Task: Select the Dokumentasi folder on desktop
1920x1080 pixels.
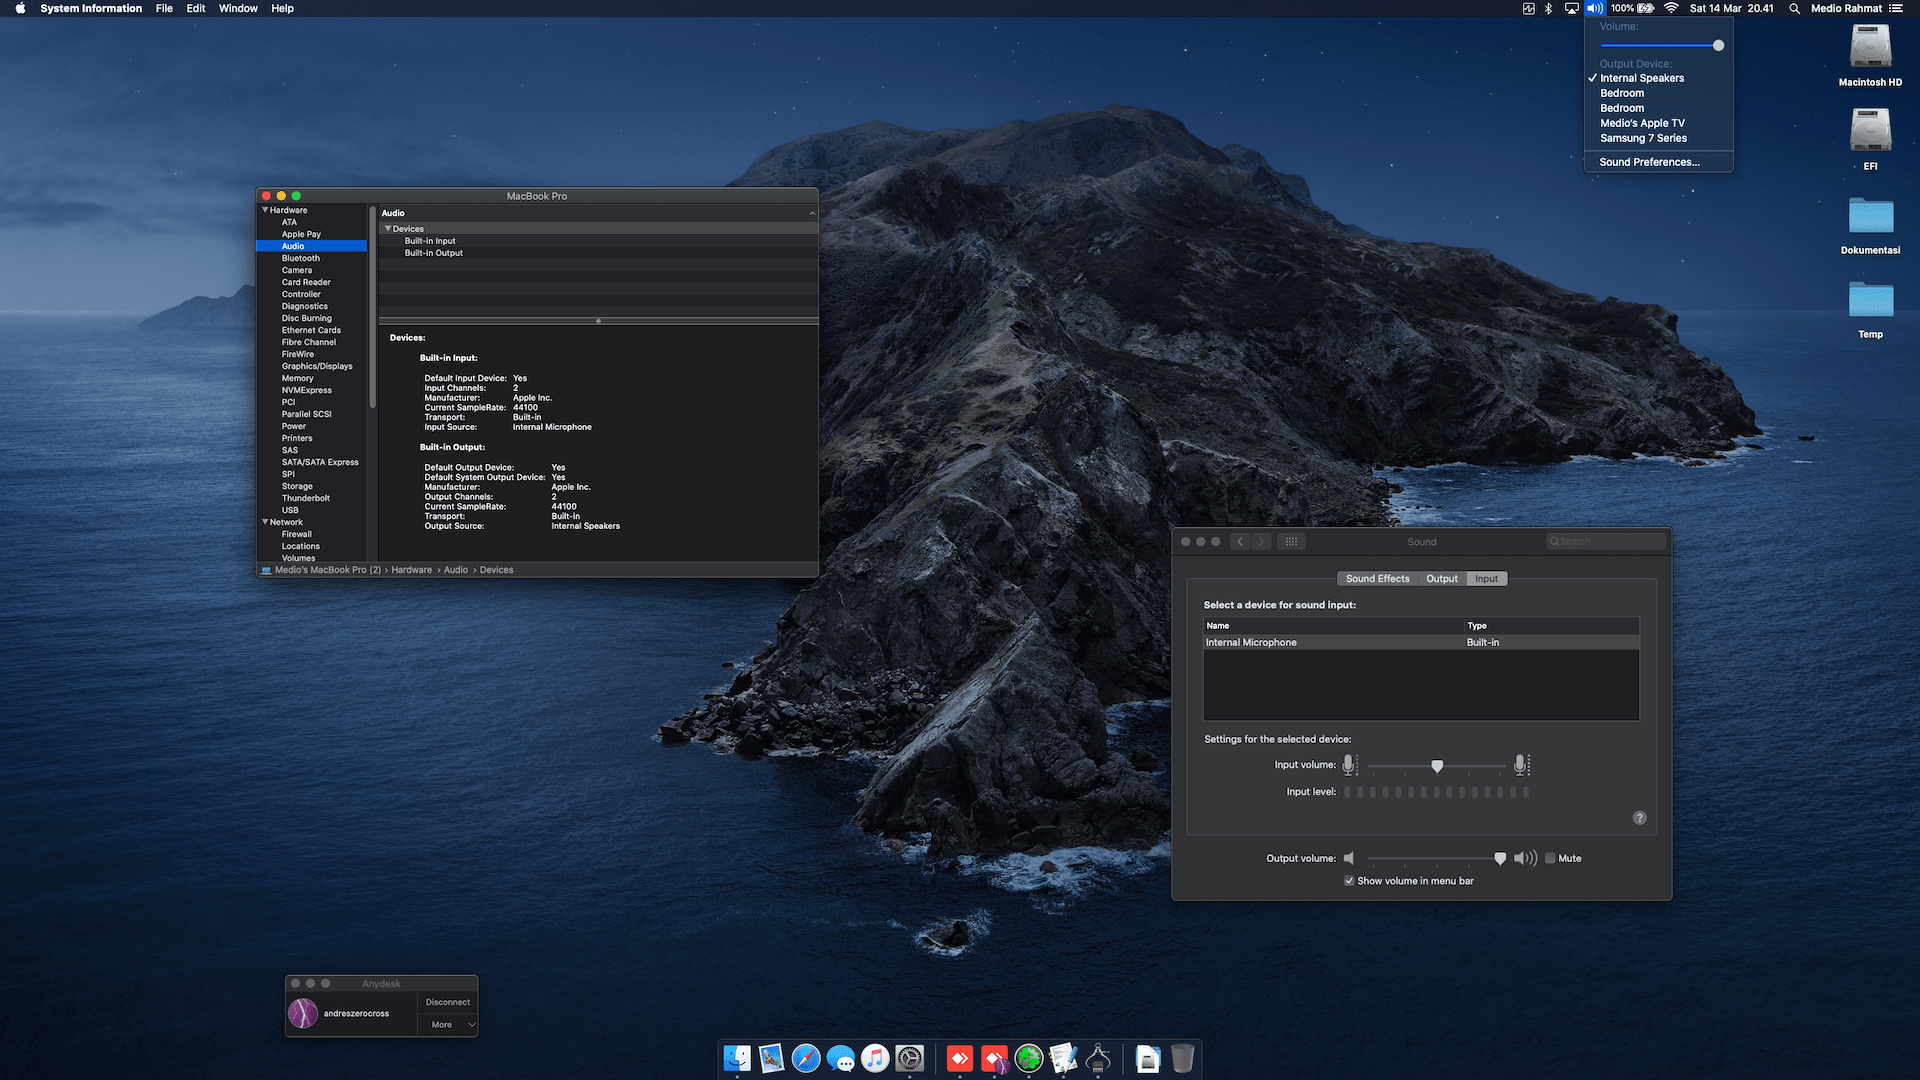Action: click(1870, 224)
